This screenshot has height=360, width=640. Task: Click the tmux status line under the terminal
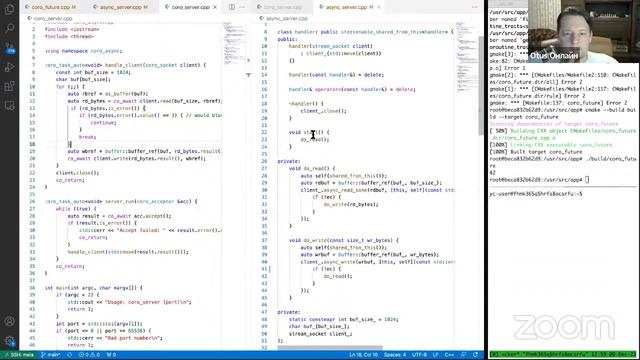coord(562,354)
